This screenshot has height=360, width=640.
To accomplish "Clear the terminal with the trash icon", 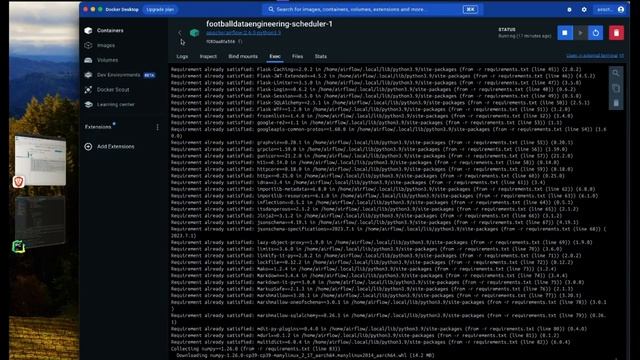I will point(616,103).
